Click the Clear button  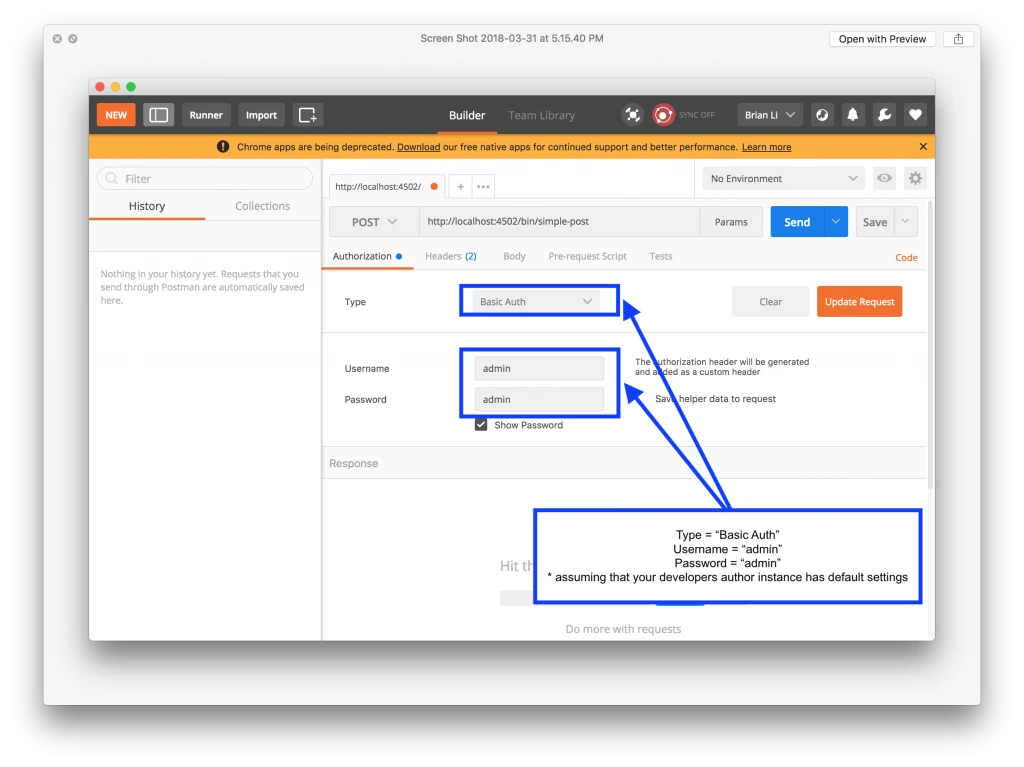coord(771,301)
